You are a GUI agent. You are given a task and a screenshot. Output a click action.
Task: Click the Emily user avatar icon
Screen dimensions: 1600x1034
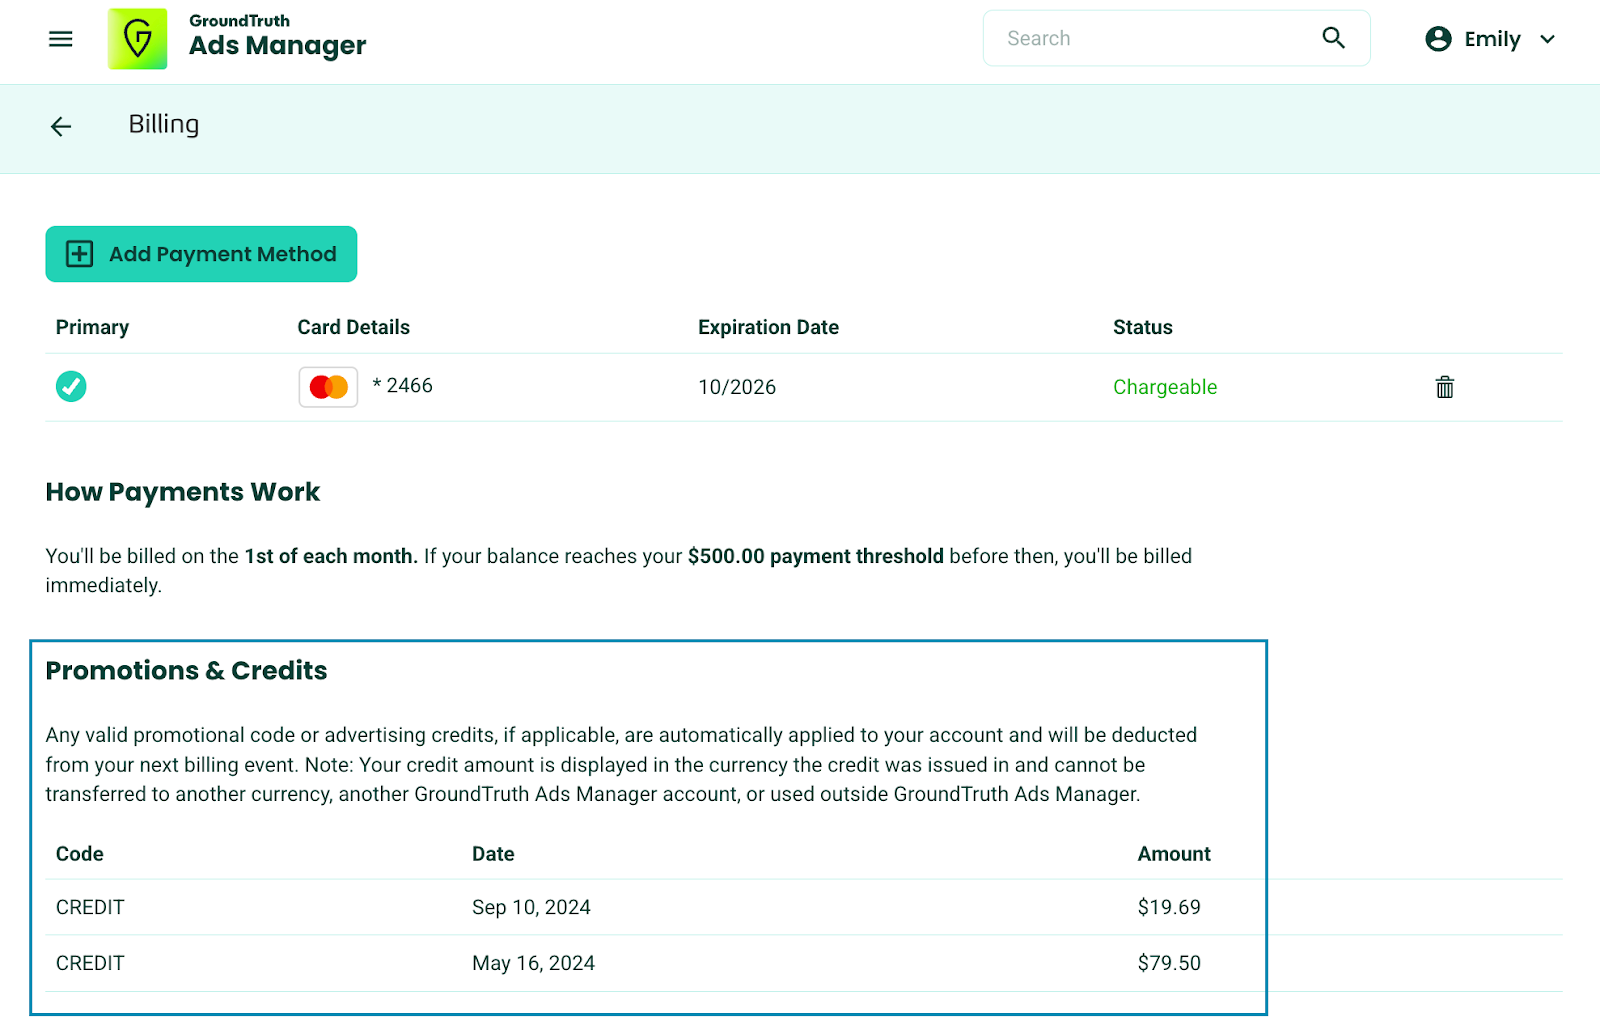[x=1438, y=39]
